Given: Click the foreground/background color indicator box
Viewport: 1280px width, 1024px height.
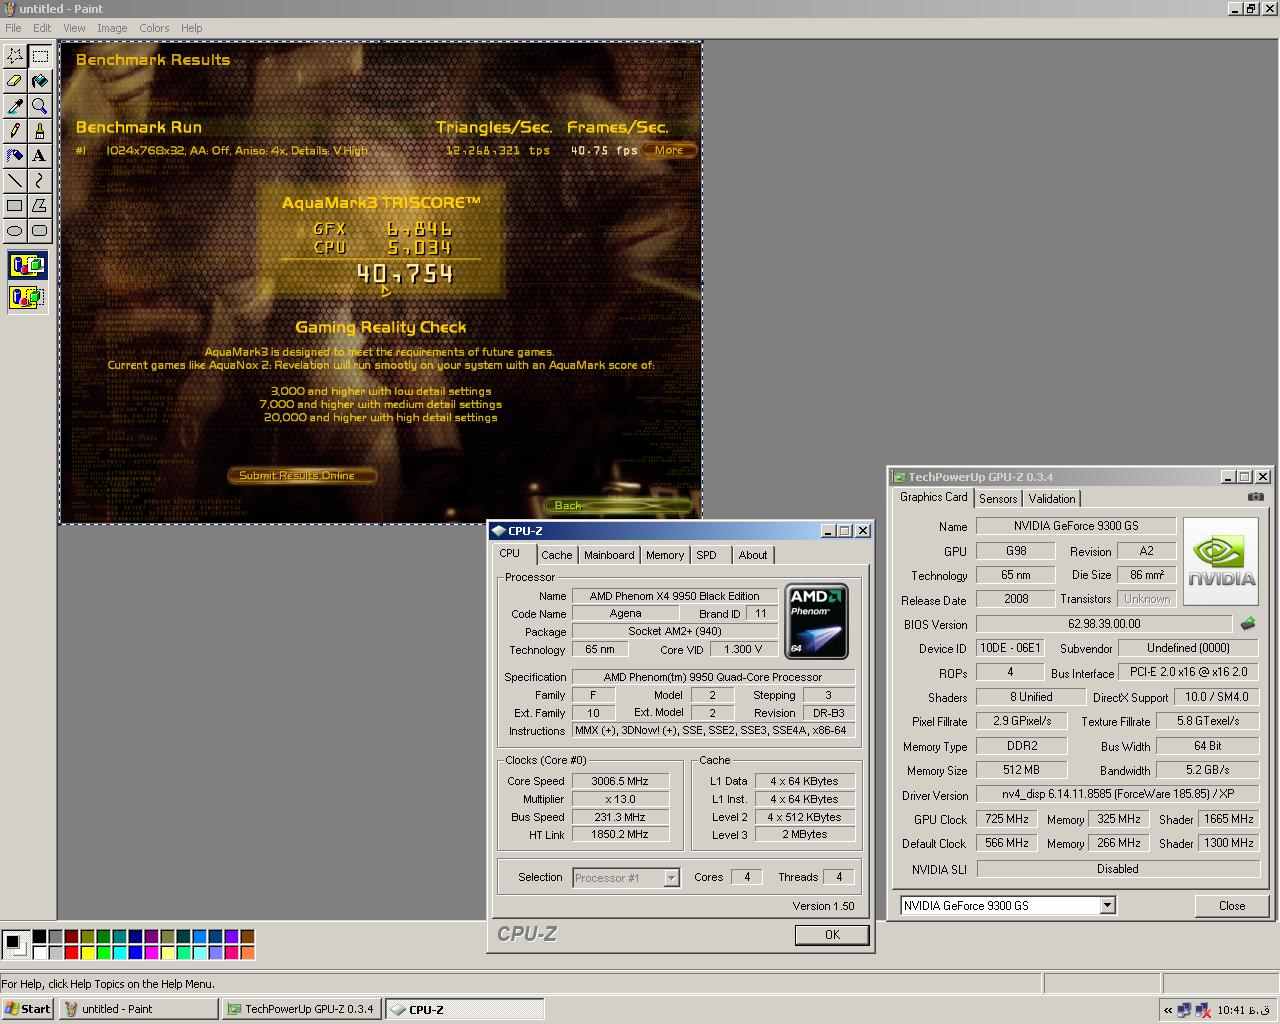Looking at the screenshot, I should pyautogui.click(x=14, y=943).
